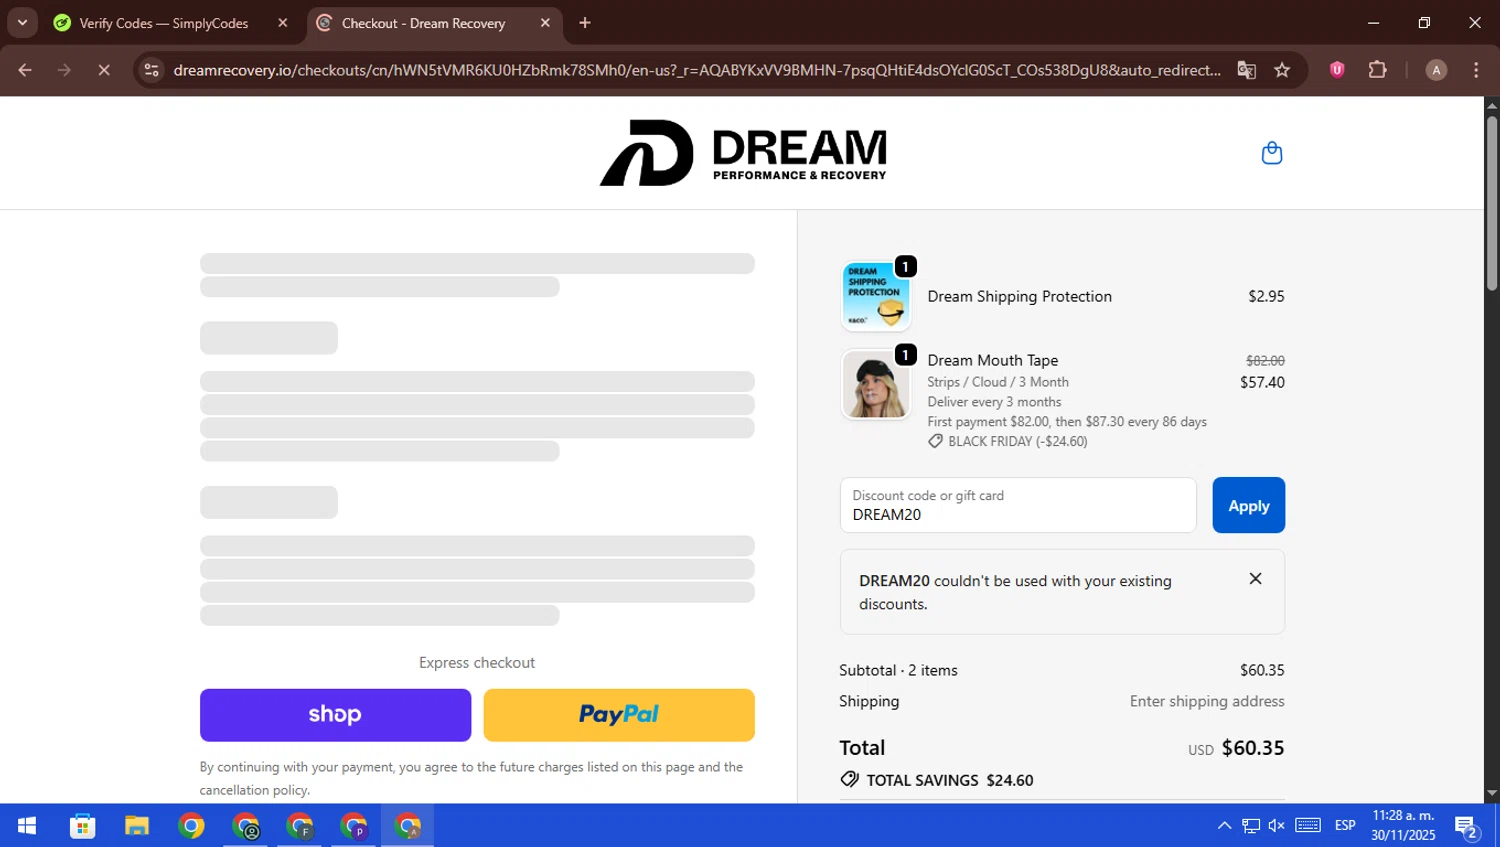This screenshot has height=847, width=1500.
Task: Click the page scrollbar thumb
Action: click(1492, 204)
